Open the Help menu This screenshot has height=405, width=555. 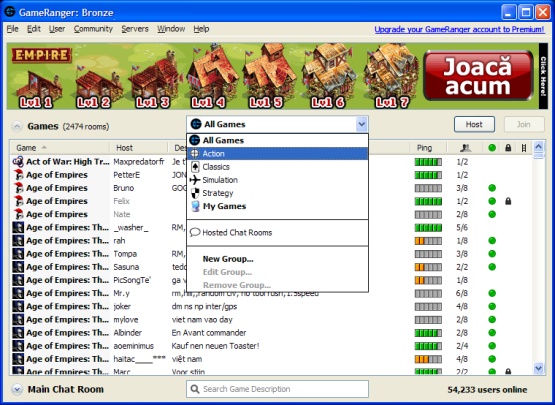pyautogui.click(x=201, y=29)
